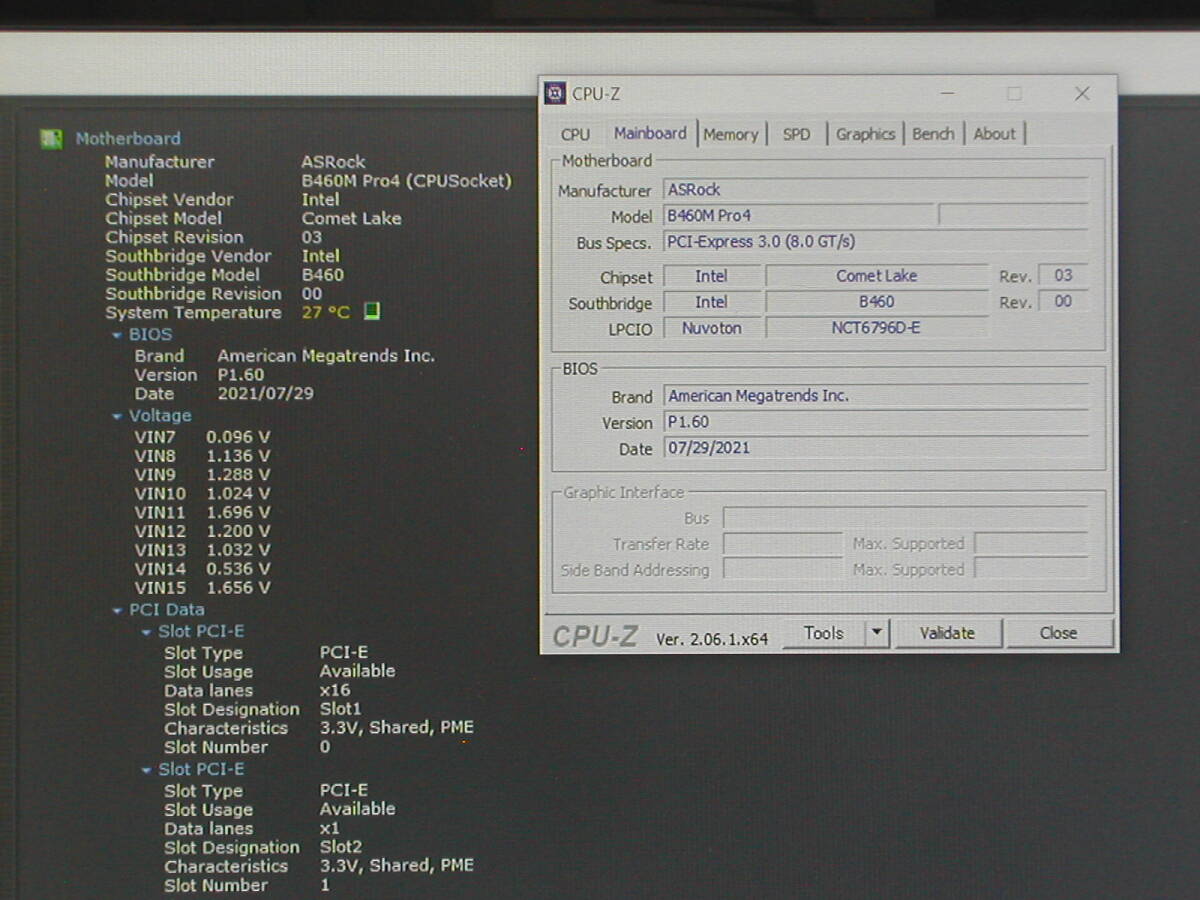Click the green Motherboard icon in the tree
The image size is (1200, 900).
(51, 139)
